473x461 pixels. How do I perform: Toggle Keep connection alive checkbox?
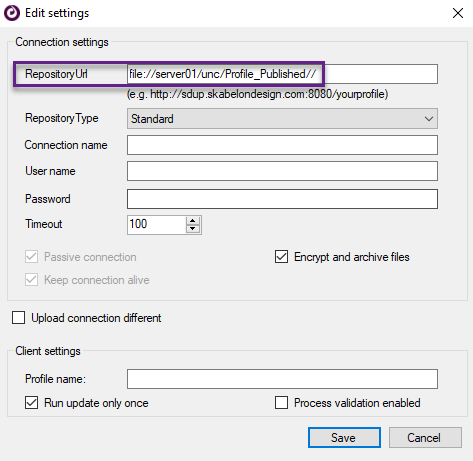pos(31,280)
